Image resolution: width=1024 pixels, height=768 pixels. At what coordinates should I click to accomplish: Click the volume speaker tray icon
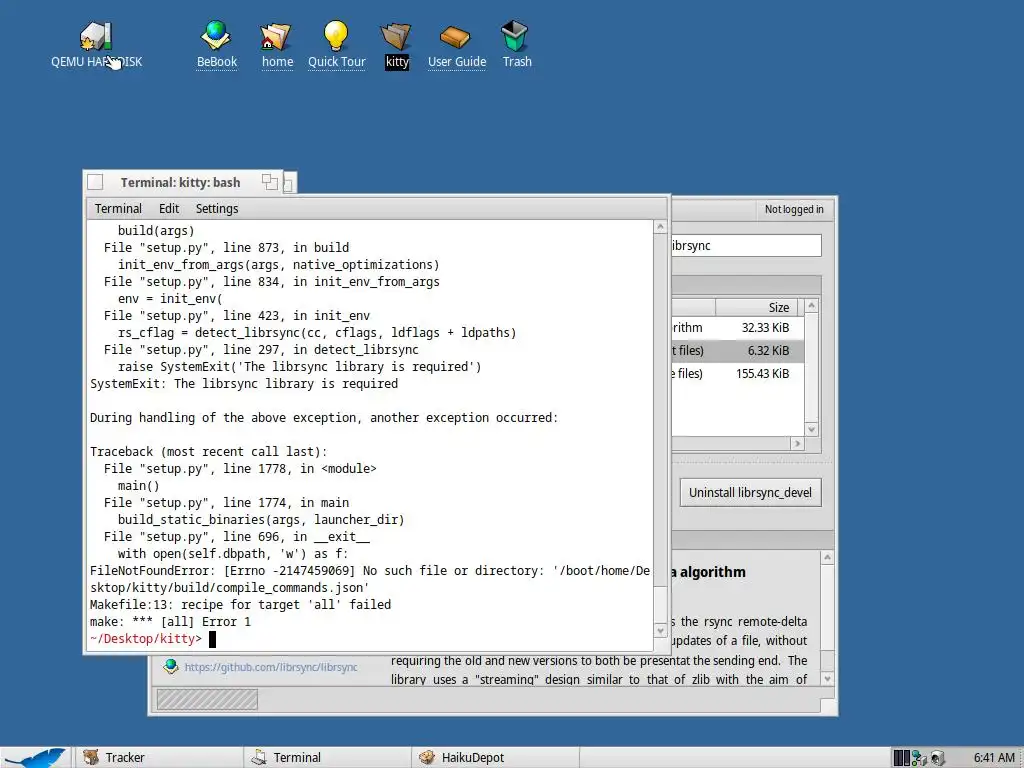pos(938,758)
